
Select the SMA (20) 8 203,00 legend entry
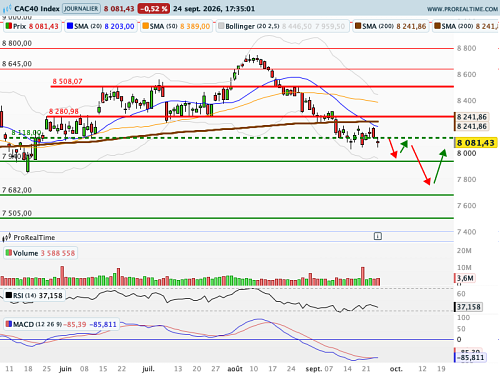pos(101,26)
